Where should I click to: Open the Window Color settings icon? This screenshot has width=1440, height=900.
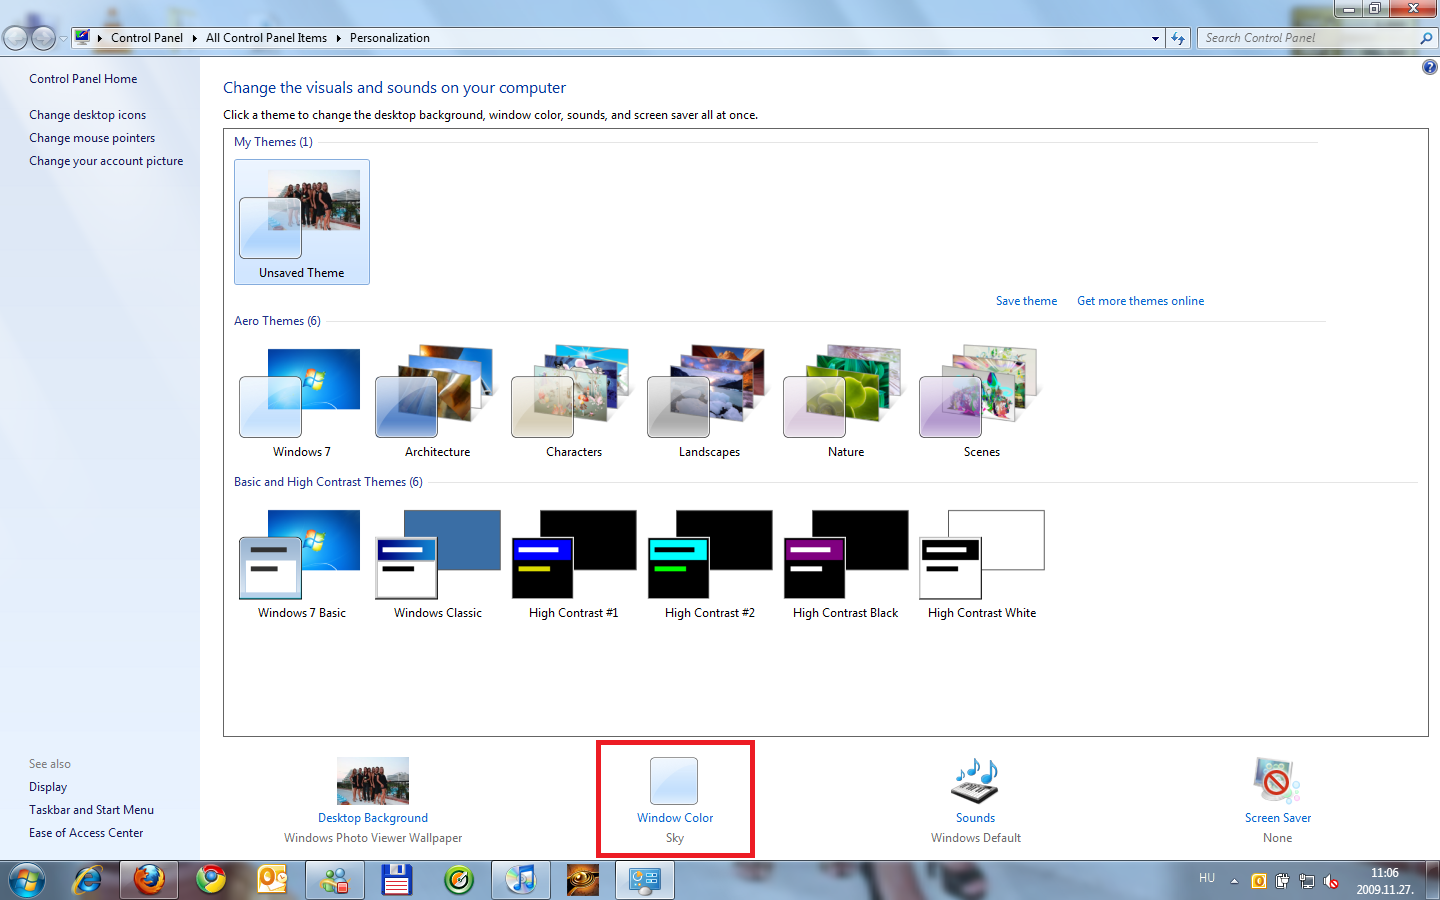pyautogui.click(x=674, y=781)
